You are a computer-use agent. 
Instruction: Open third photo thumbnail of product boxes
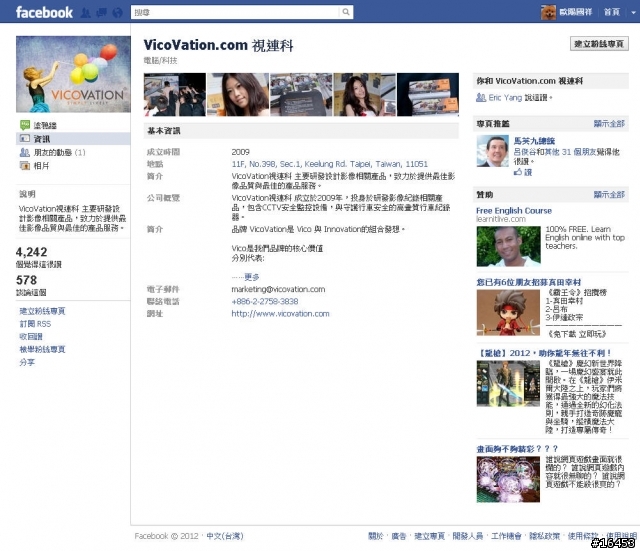301,95
